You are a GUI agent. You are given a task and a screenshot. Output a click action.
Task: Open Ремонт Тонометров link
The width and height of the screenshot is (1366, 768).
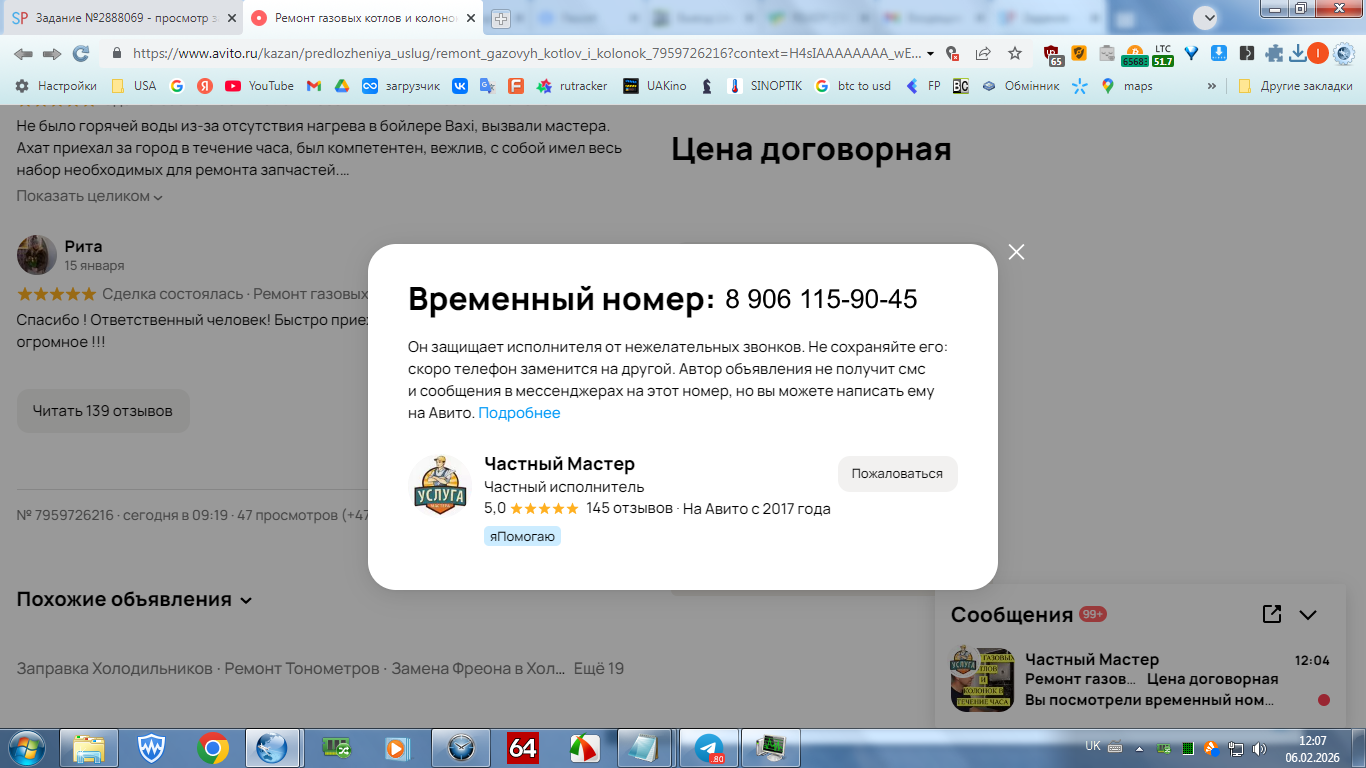(x=302, y=668)
